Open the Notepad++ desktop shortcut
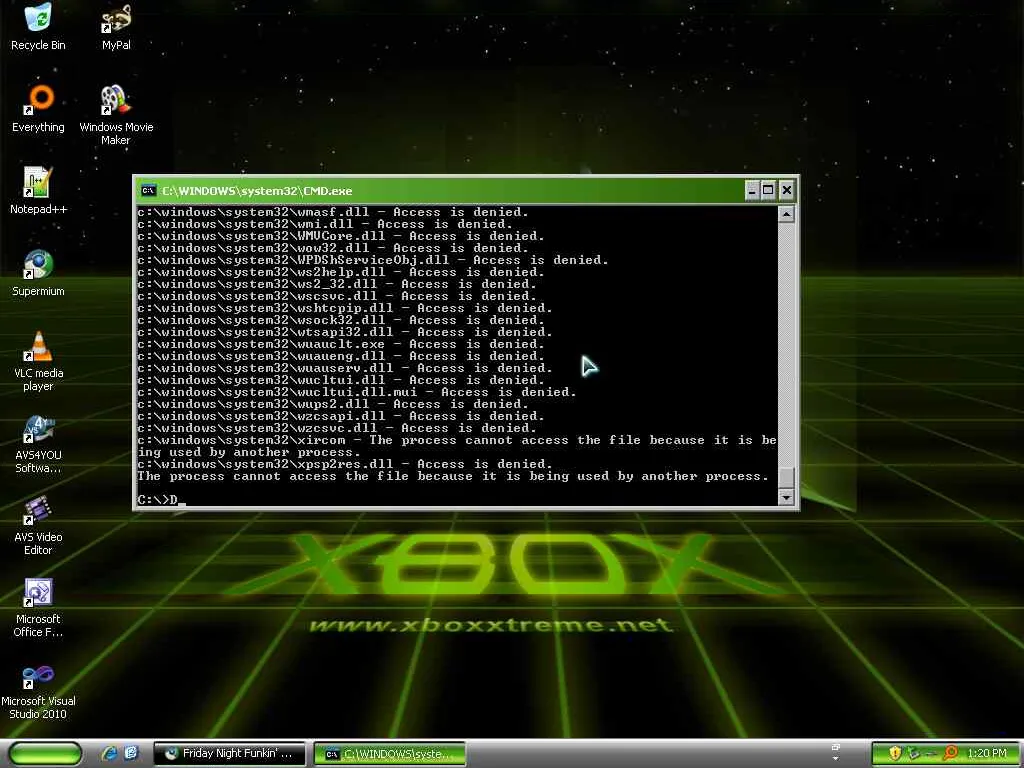 (x=38, y=191)
